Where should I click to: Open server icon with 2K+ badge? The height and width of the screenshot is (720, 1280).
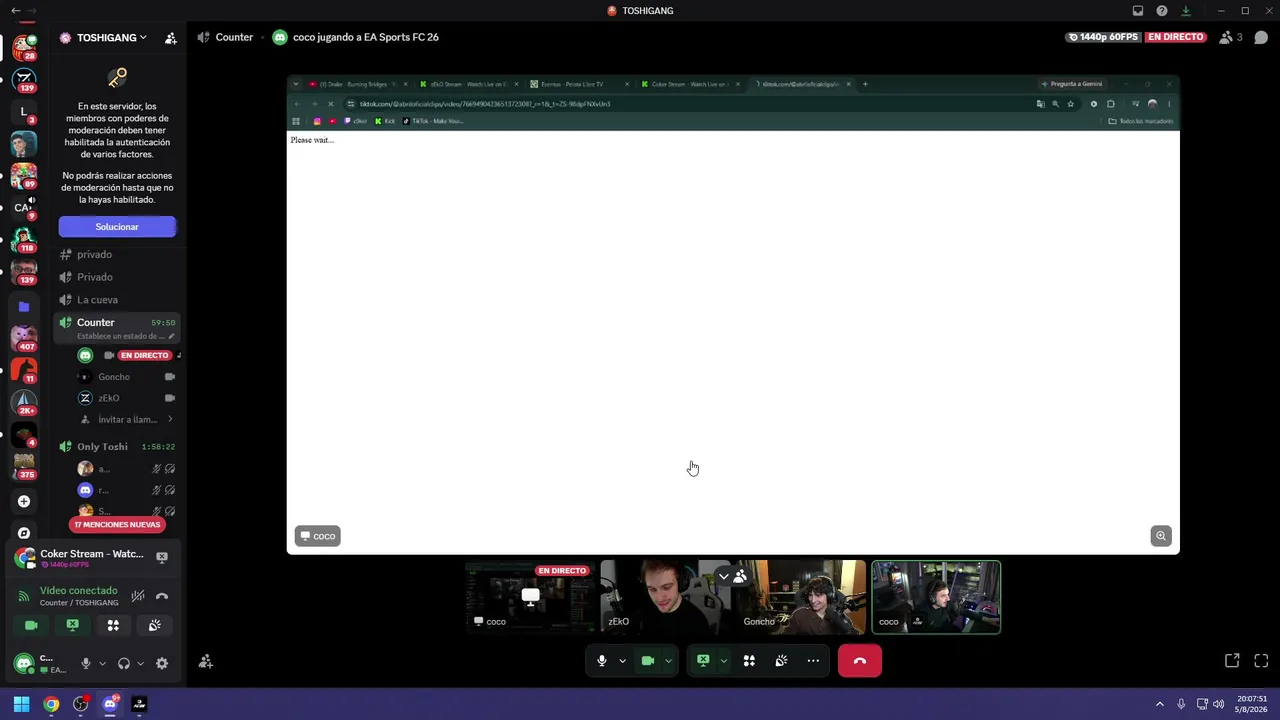tap(24, 402)
